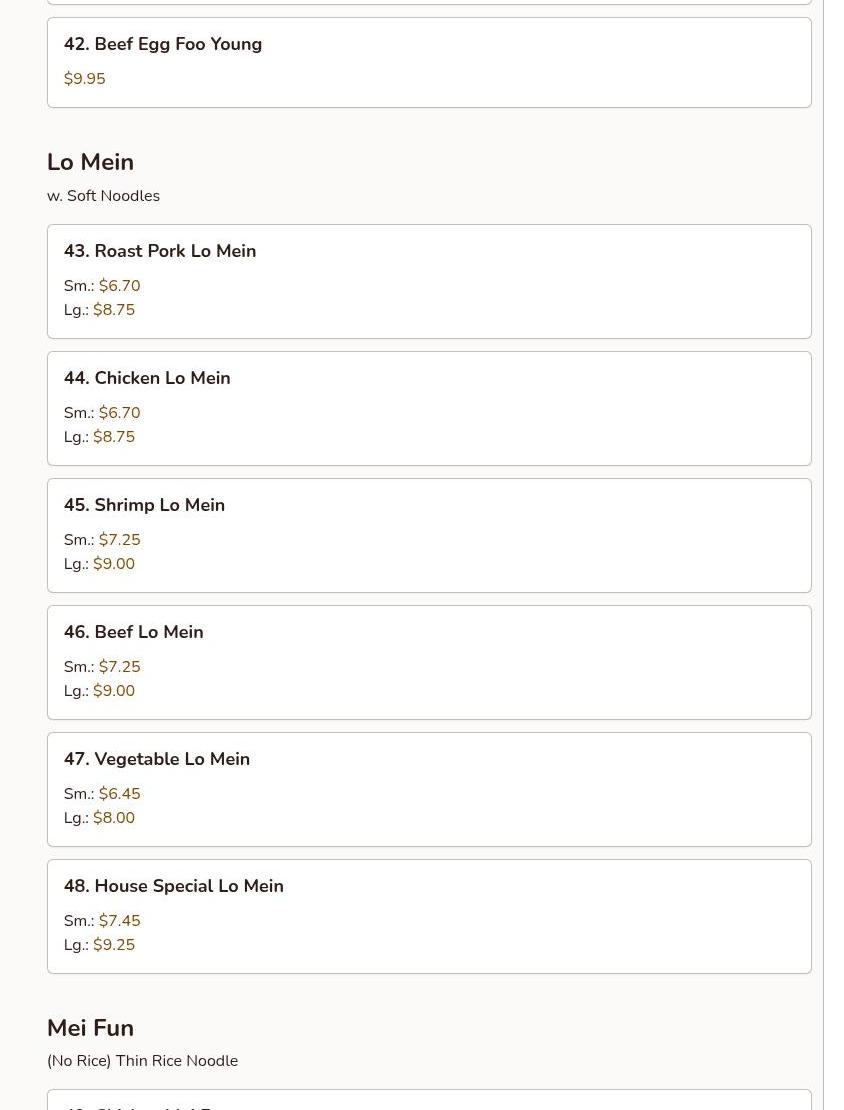Select the large Beef Lo Mein price
The height and width of the screenshot is (1110, 844).
(x=114, y=691)
